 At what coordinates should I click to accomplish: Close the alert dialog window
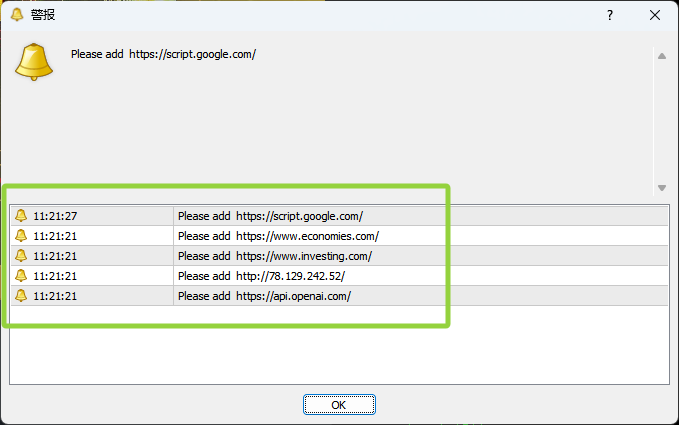(655, 15)
